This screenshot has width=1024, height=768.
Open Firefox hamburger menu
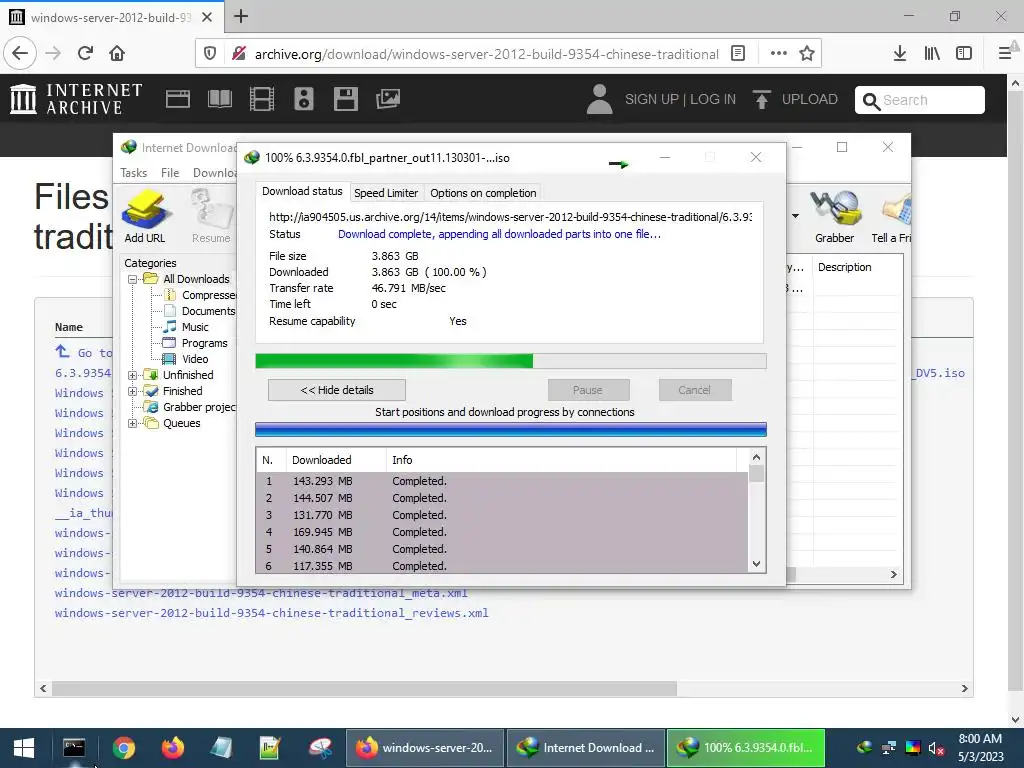click(x=1005, y=54)
